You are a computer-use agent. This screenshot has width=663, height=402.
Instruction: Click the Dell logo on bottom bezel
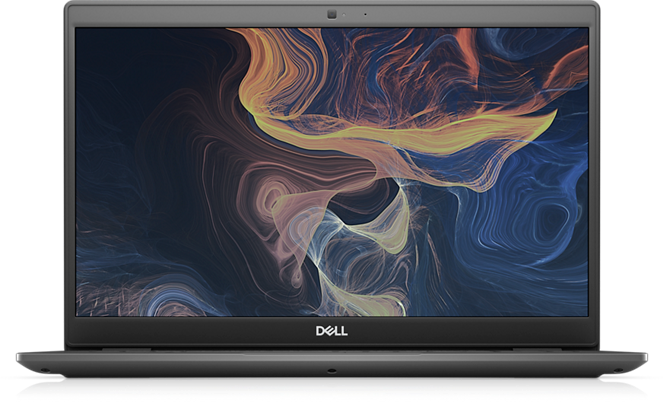click(331, 328)
